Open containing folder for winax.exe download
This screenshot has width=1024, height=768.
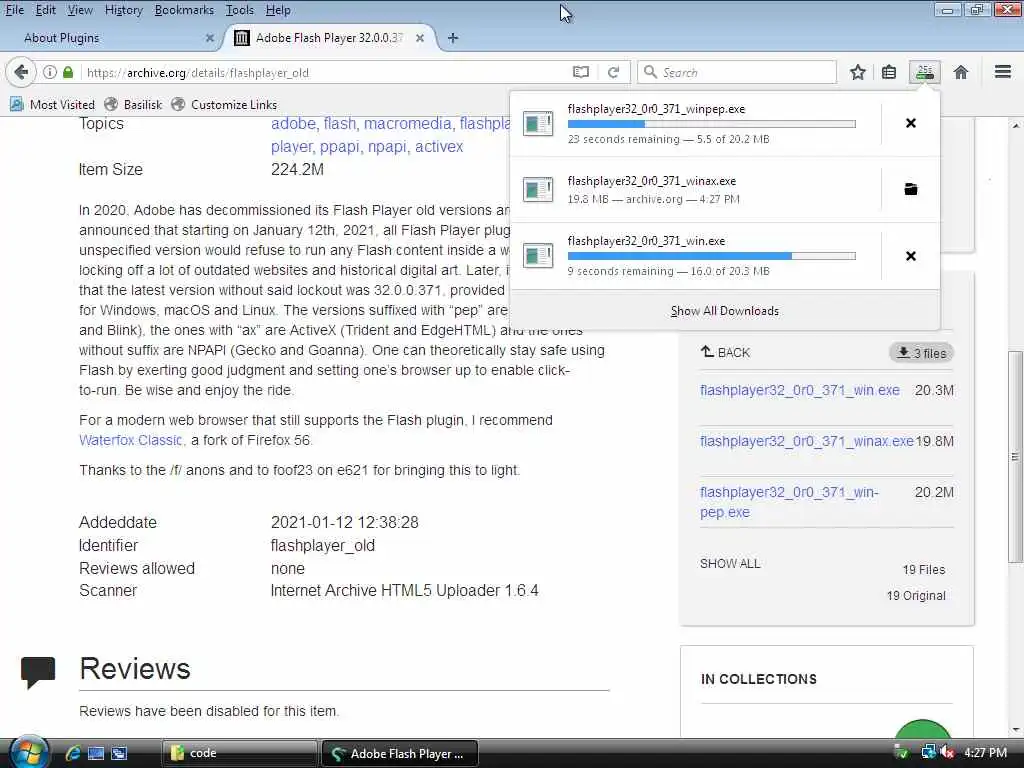(911, 189)
